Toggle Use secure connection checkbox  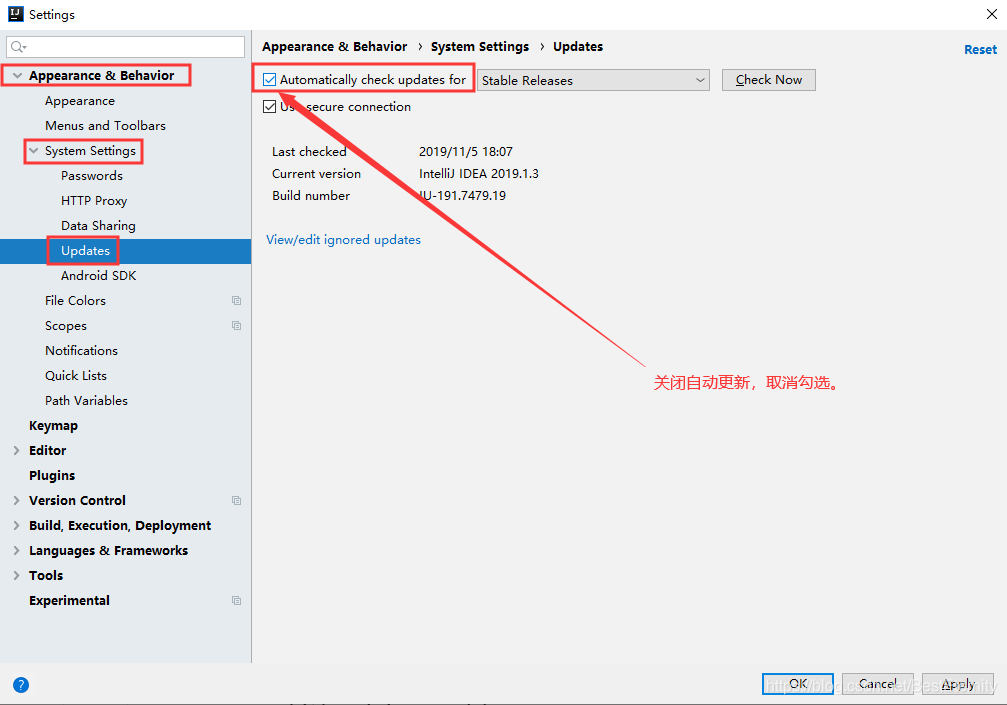[270, 107]
